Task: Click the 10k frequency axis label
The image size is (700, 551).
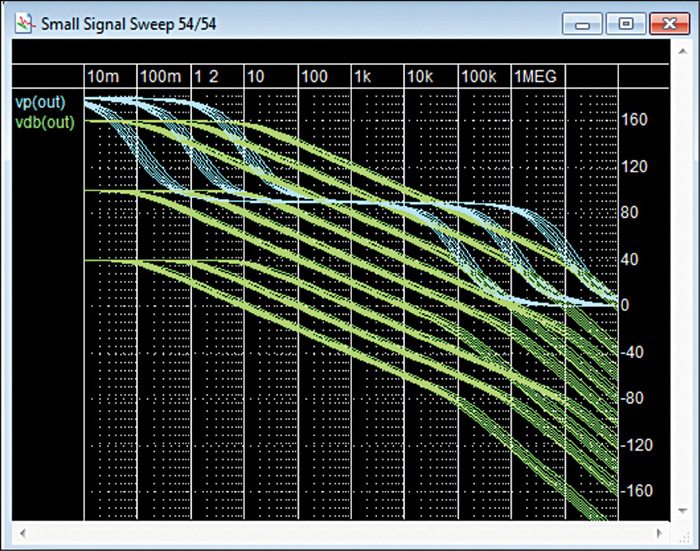Action: pos(420,77)
